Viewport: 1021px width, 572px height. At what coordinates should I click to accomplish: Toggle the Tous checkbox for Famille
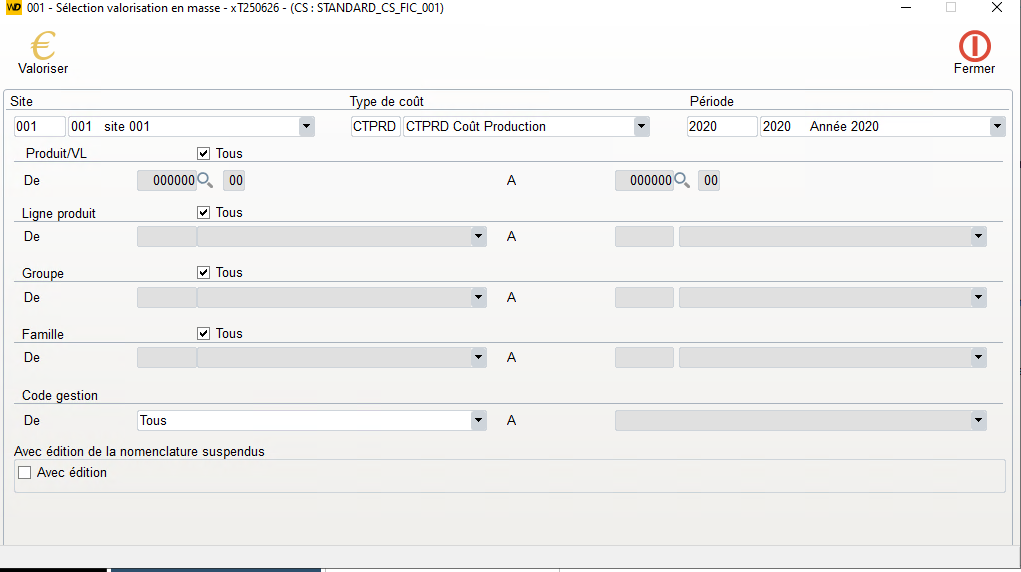pyautogui.click(x=204, y=334)
